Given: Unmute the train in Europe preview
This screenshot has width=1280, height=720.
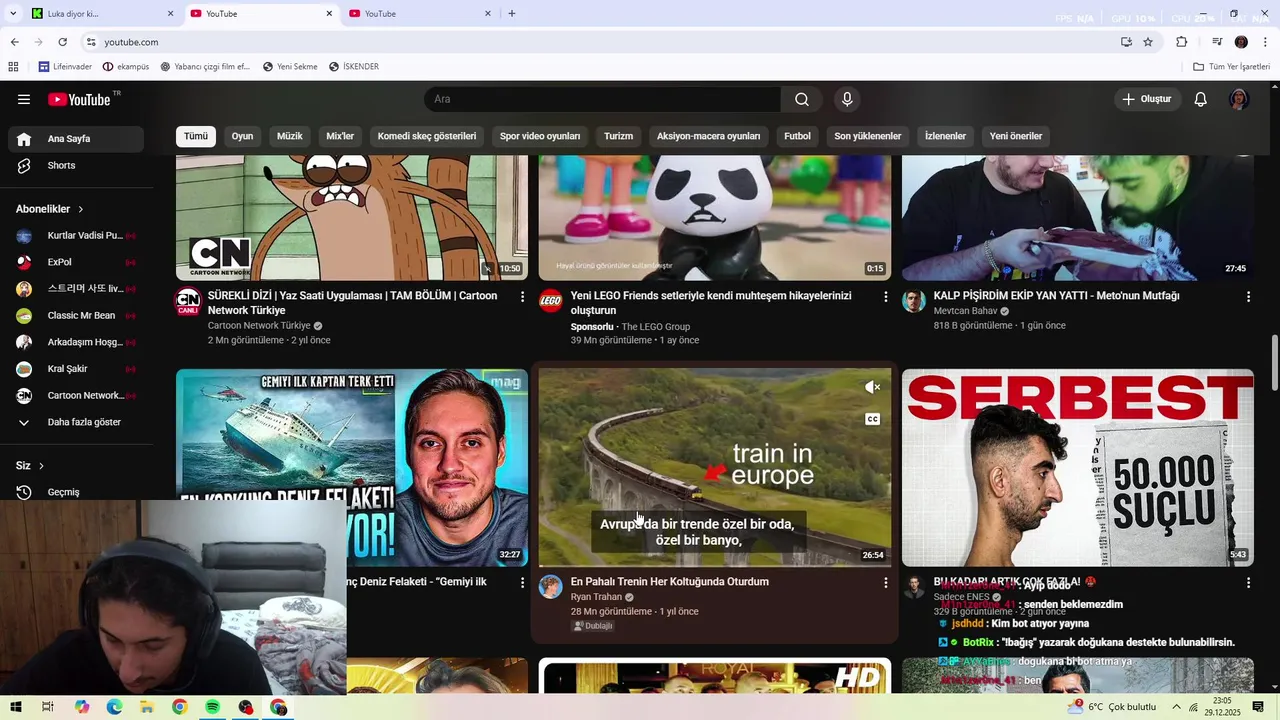Looking at the screenshot, I should tap(872, 387).
